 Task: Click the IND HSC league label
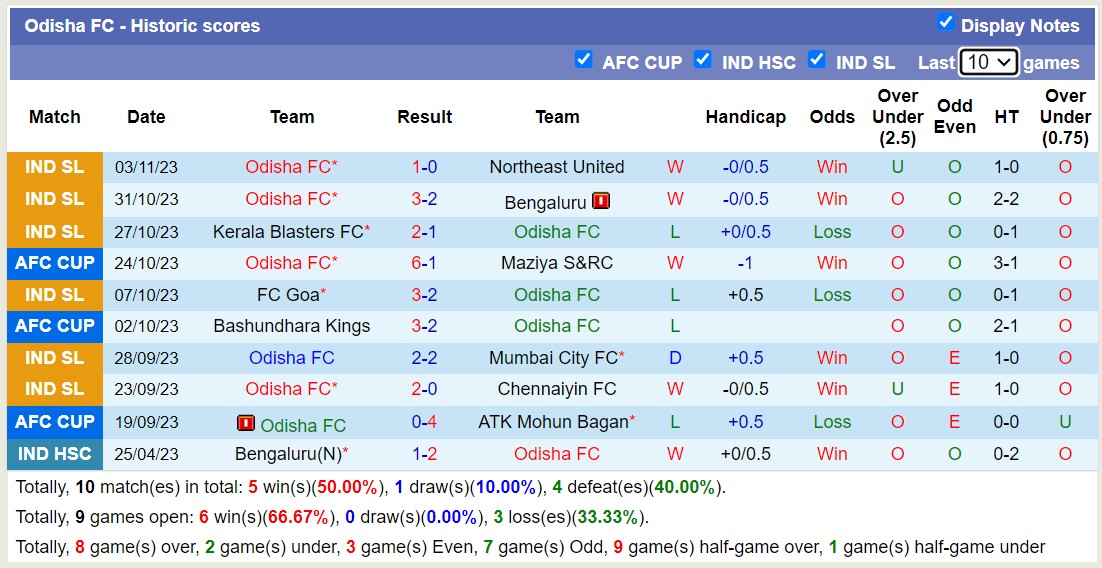click(x=55, y=454)
